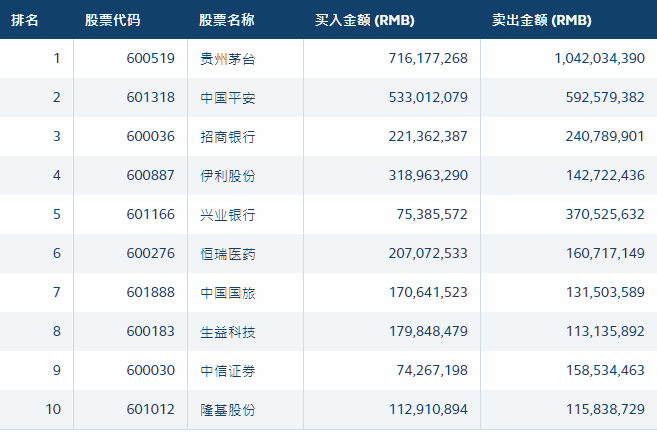Click sell amount 115,838,729
The image size is (657, 432).
pos(605,409)
